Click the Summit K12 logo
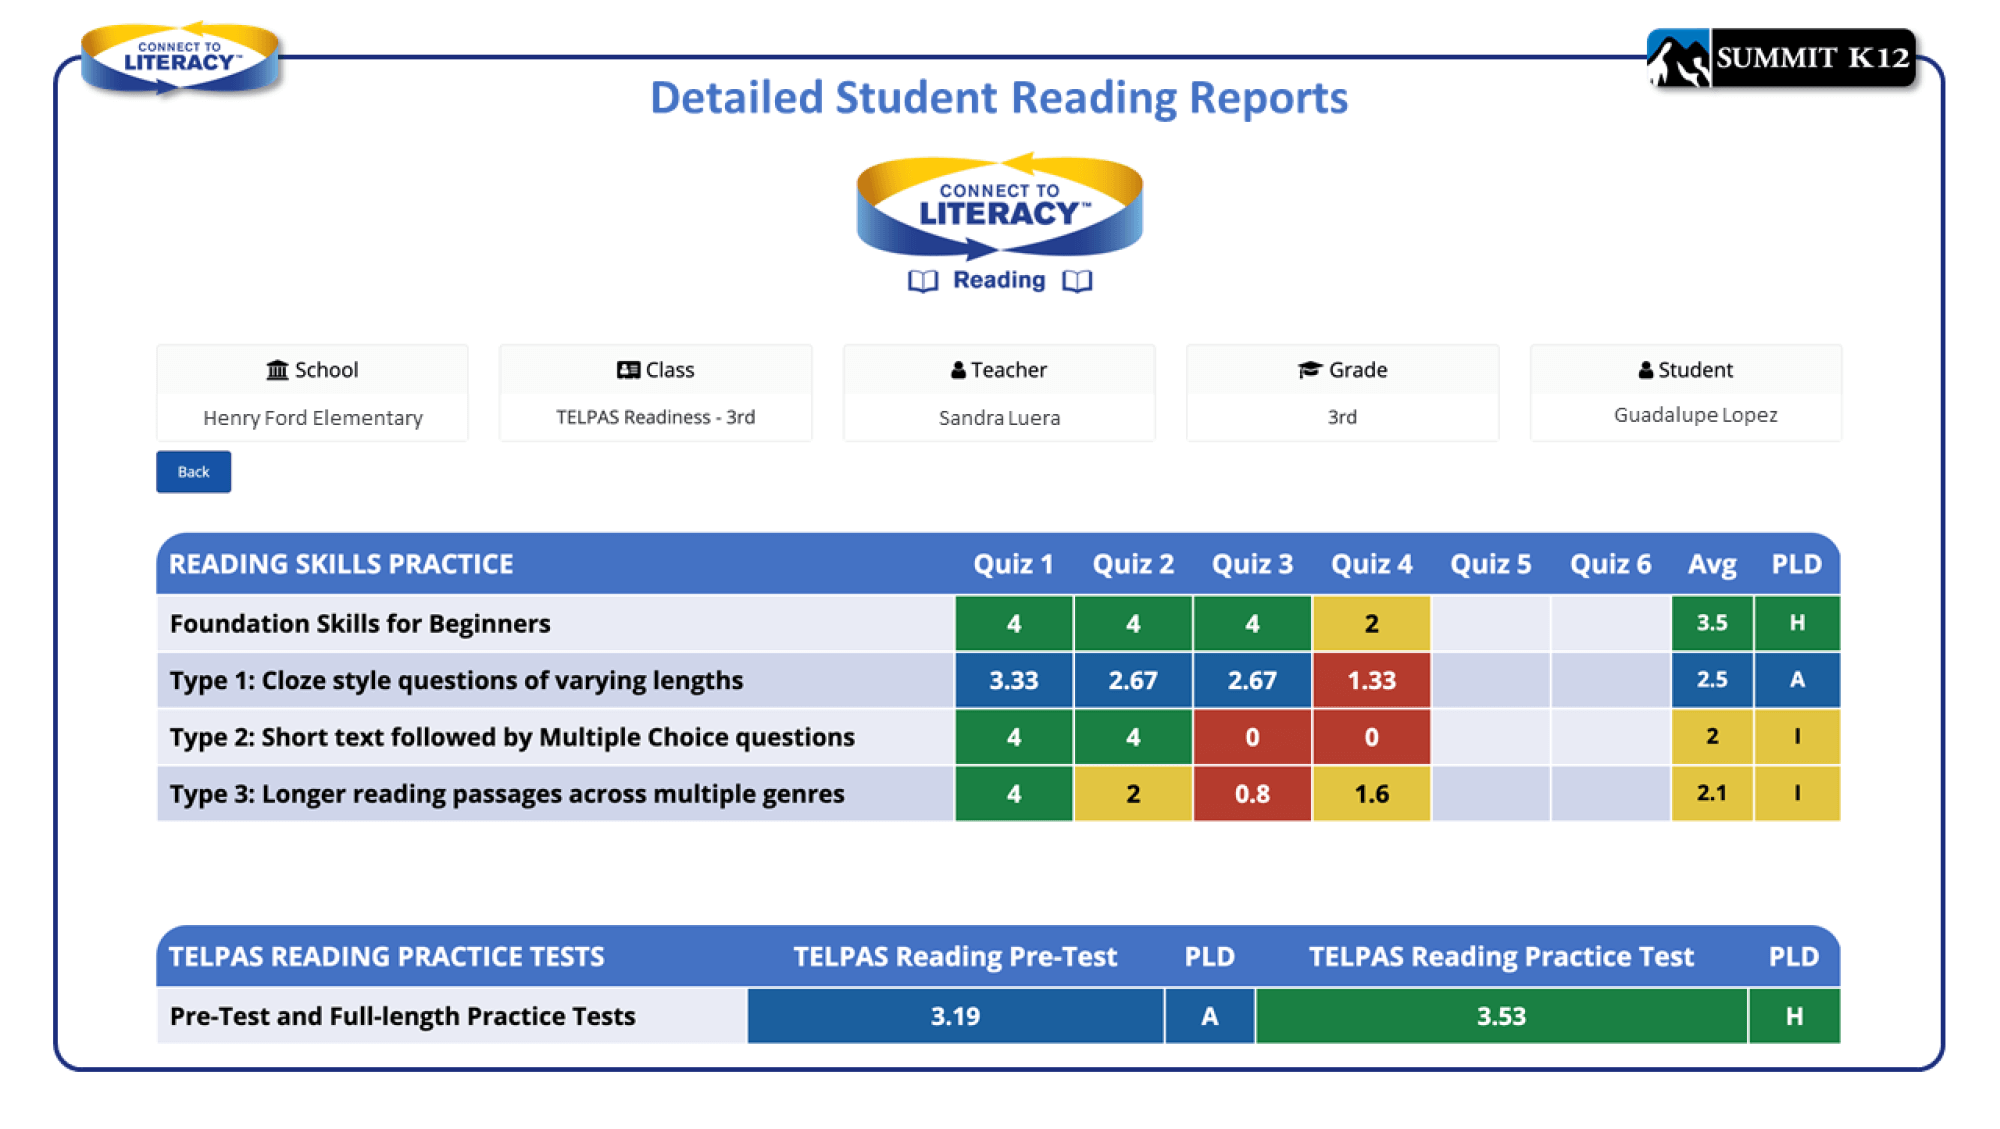Viewport: 2000px width, 1129px height. click(x=1781, y=58)
